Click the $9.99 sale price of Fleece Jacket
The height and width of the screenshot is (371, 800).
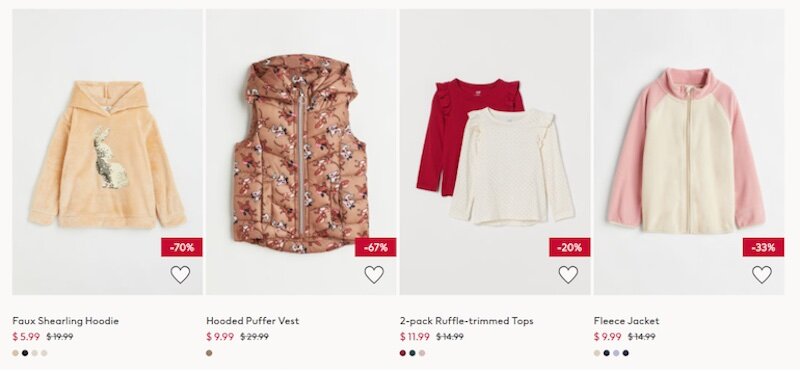(x=608, y=337)
